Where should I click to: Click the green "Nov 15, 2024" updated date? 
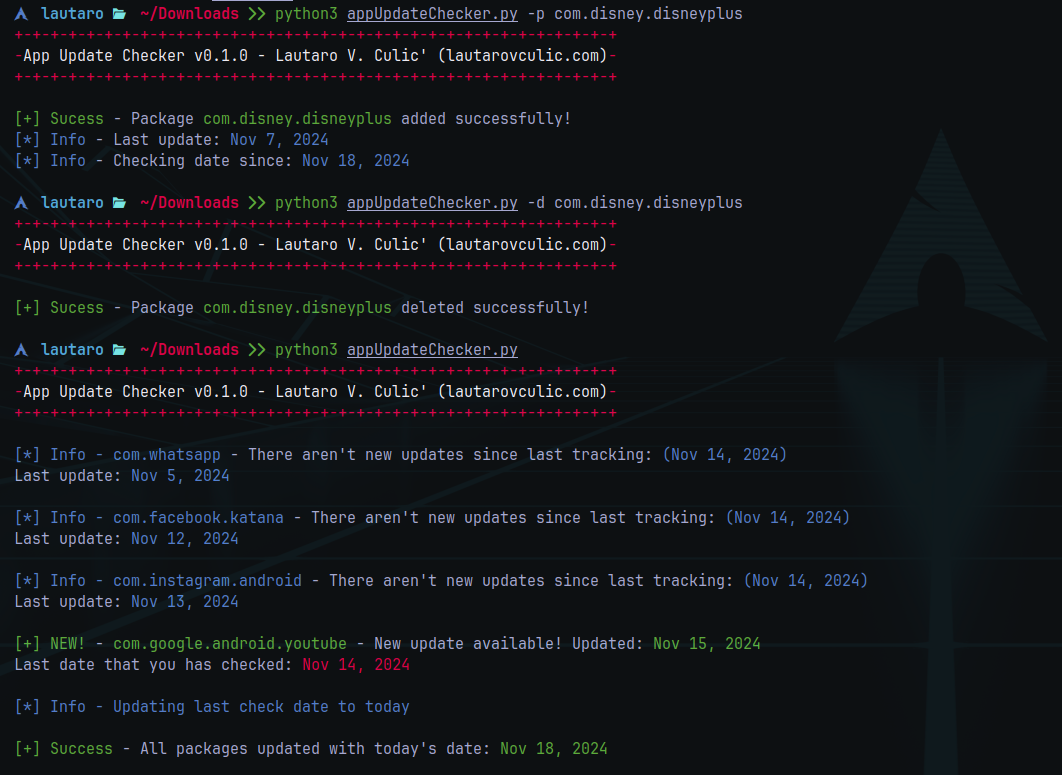[706, 644]
